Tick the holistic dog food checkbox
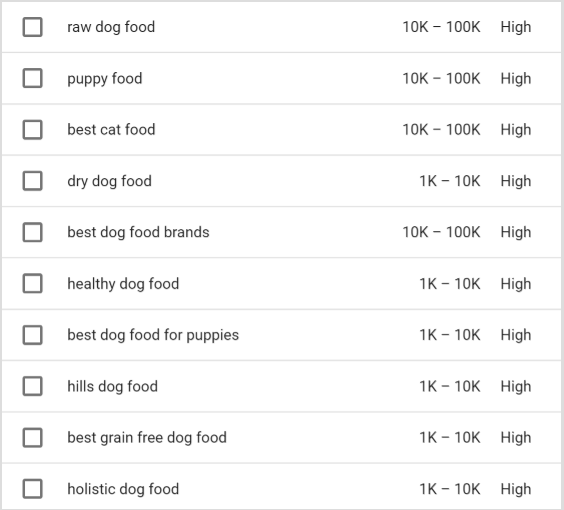564x510 pixels. tap(33, 489)
